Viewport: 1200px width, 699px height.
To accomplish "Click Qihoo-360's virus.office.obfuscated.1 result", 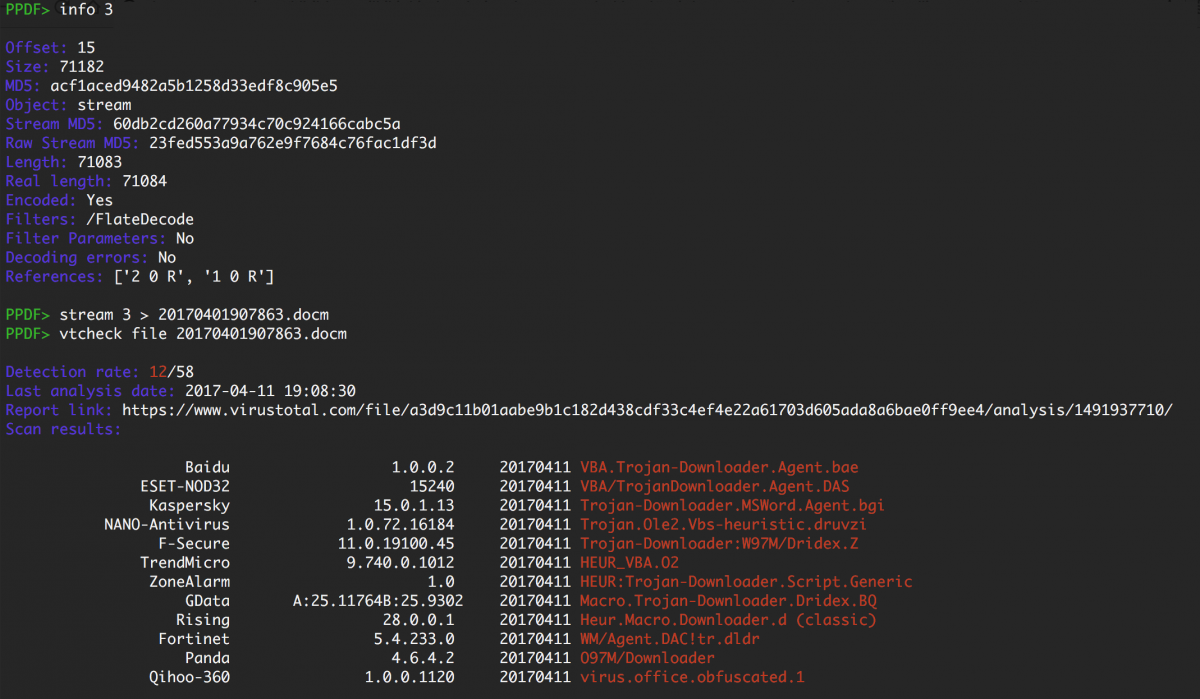I will 692,677.
